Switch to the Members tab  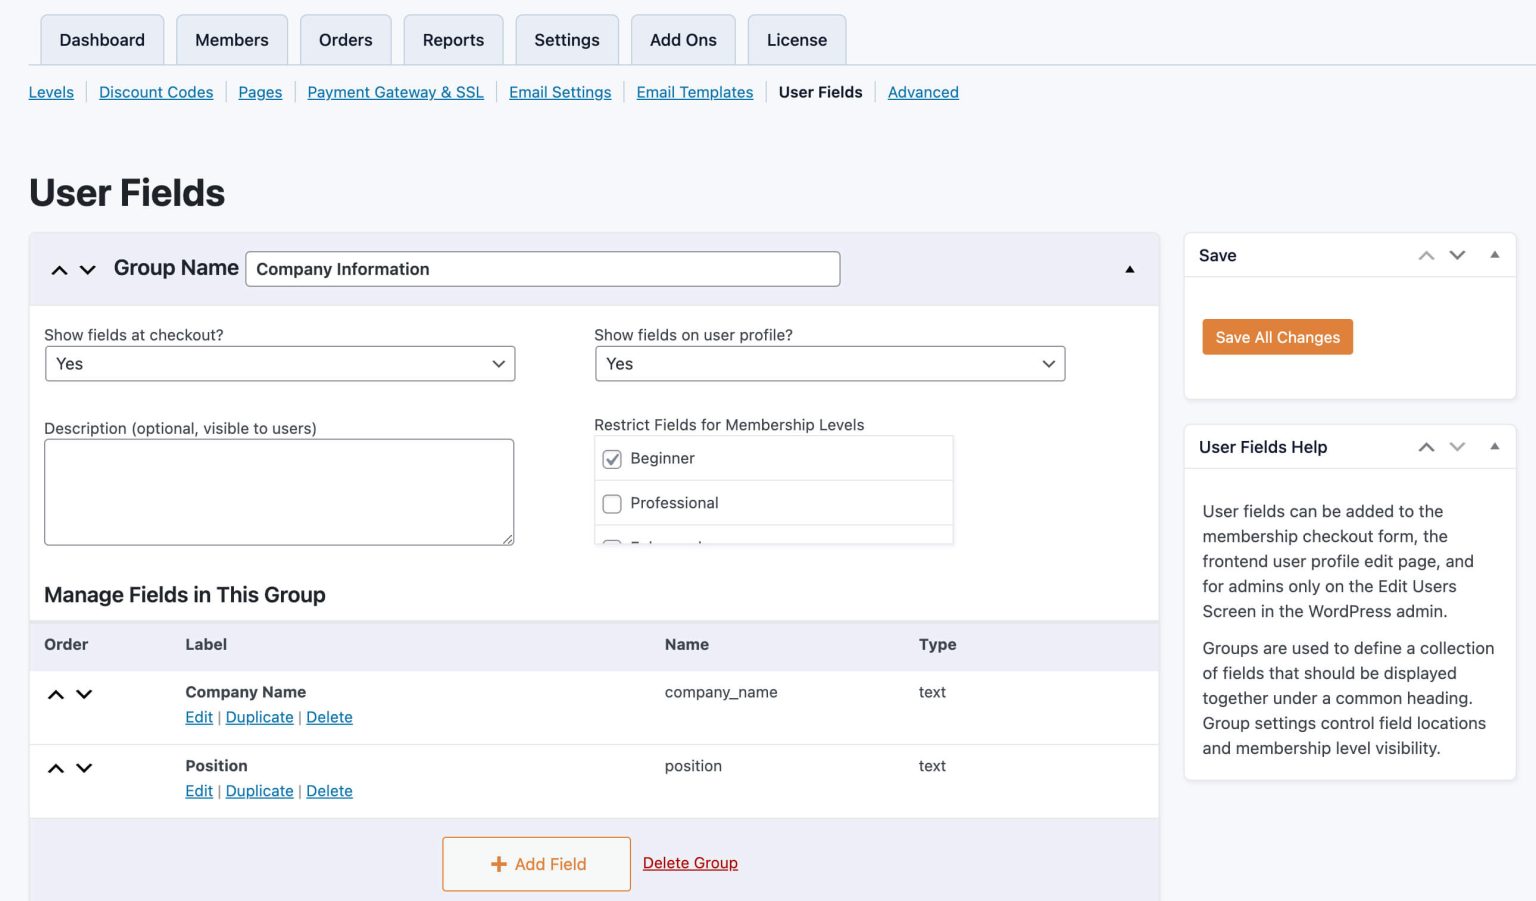(232, 40)
